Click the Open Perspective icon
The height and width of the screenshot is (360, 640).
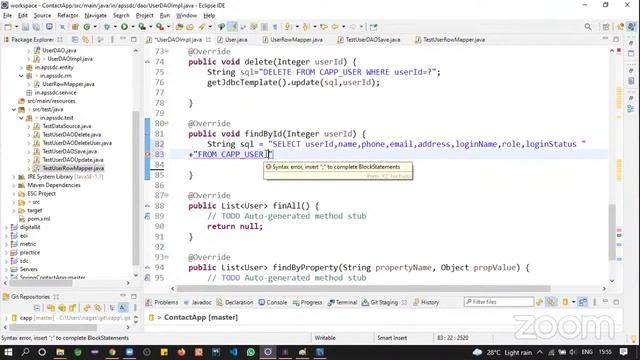pyautogui.click(x=606, y=27)
